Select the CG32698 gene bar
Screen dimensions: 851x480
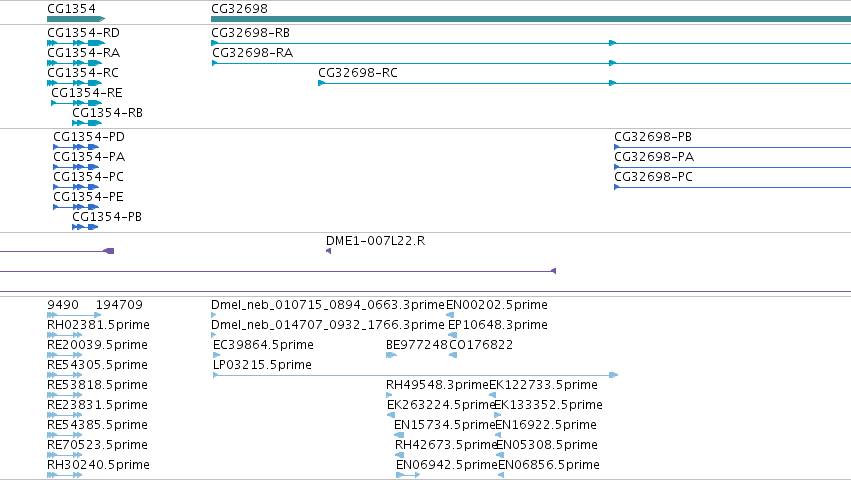tap(531, 19)
